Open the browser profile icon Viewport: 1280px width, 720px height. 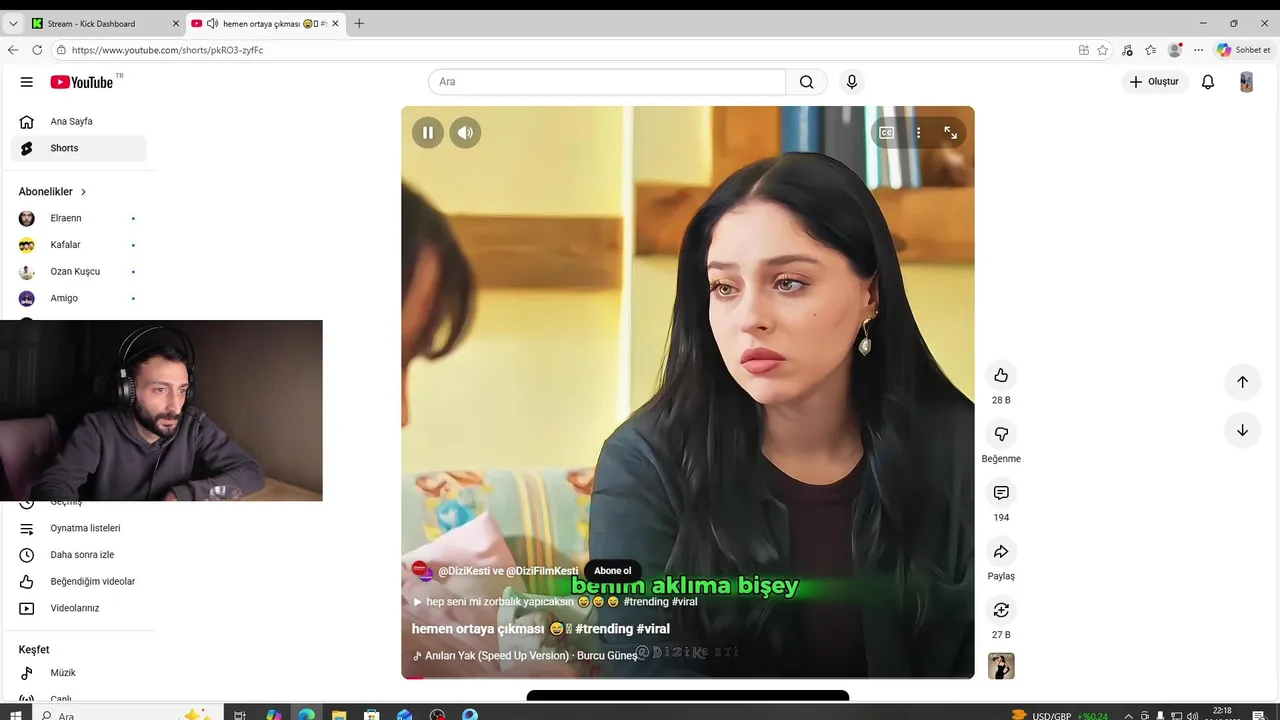click(1175, 50)
